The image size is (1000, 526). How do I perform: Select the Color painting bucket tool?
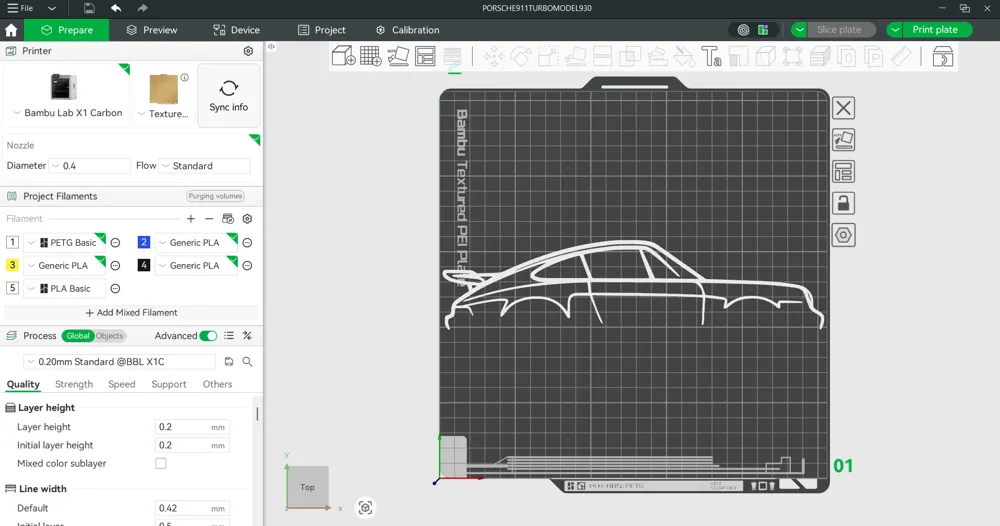coord(684,56)
